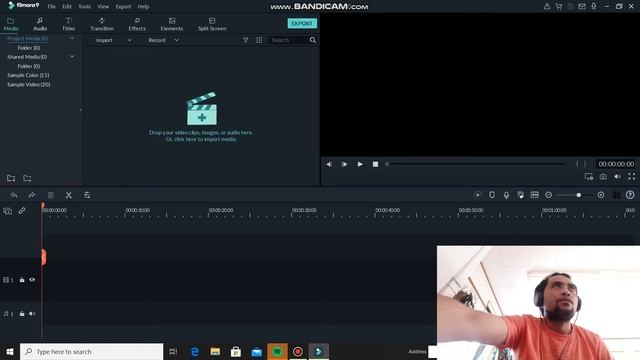The height and width of the screenshot is (360, 640).
Task: Click the filter funnel icon in media toolbar
Action: 246,40
